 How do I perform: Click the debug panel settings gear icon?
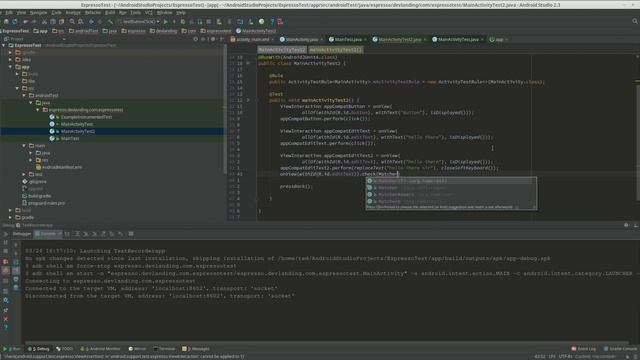coord(627,225)
